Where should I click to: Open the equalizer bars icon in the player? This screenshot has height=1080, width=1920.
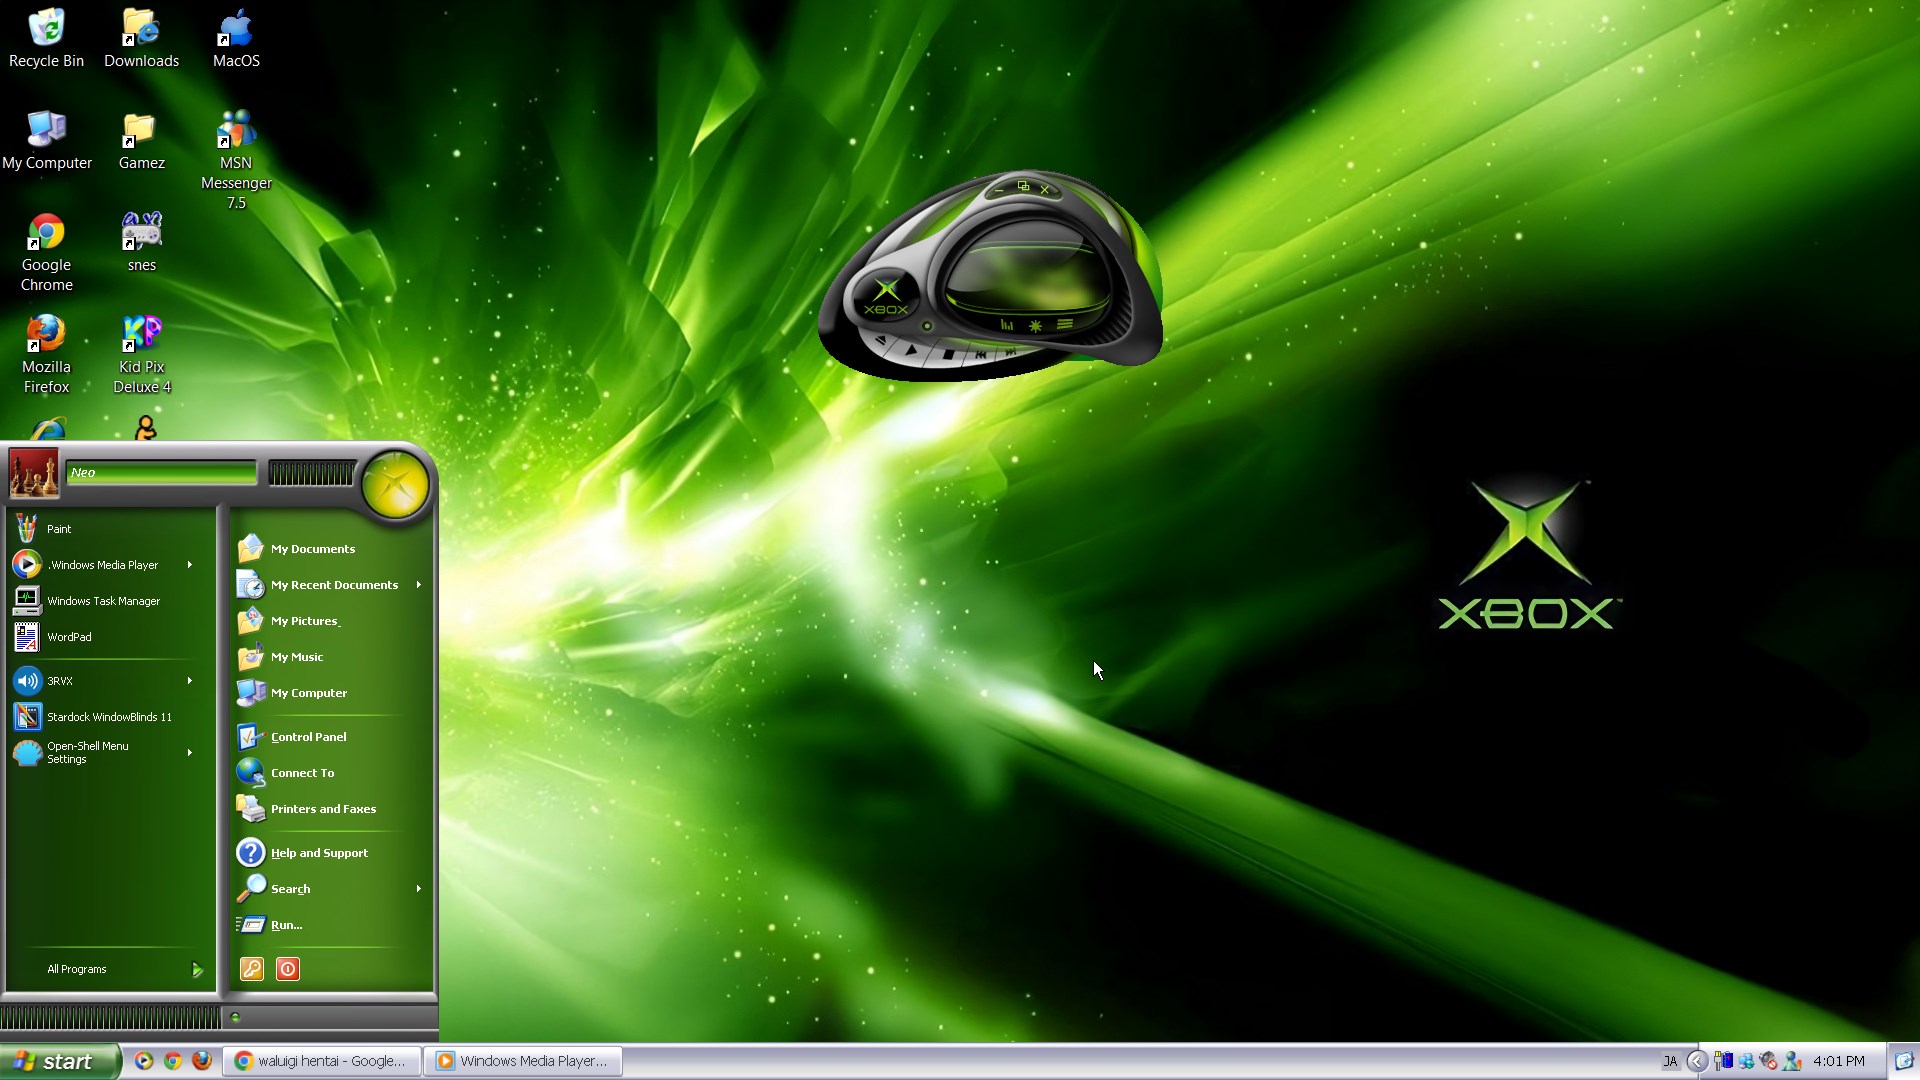(x=1007, y=325)
